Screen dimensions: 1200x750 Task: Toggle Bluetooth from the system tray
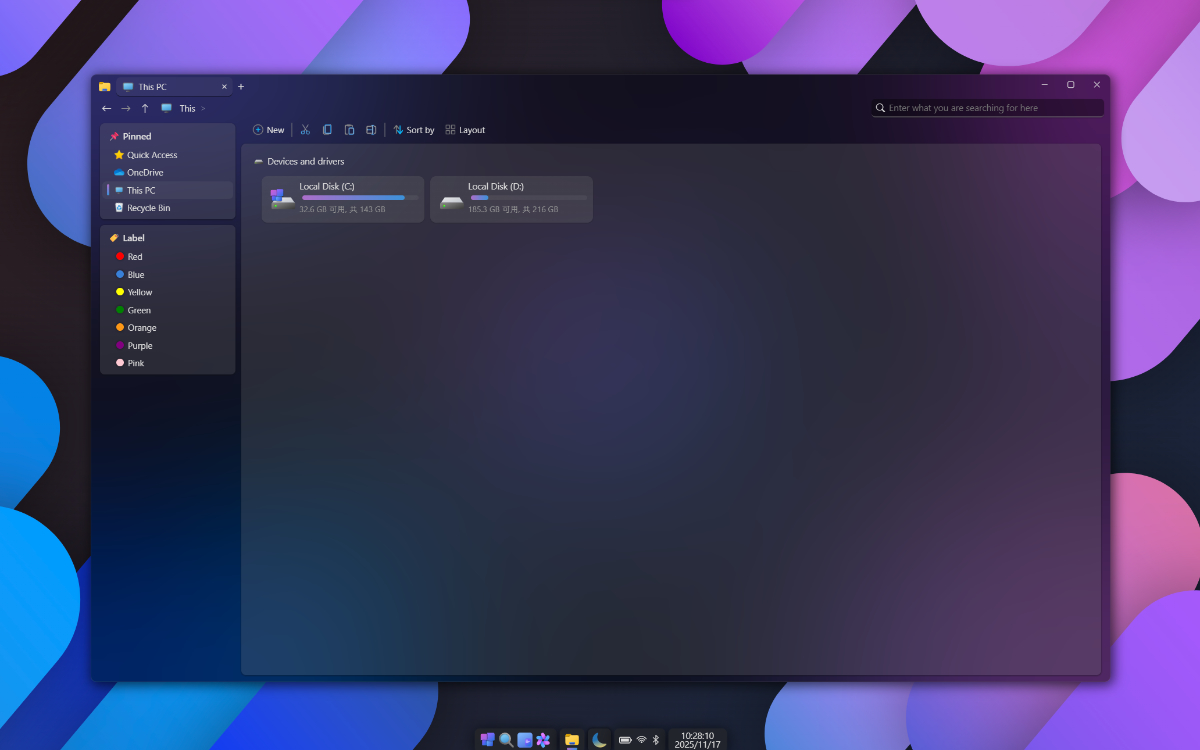click(x=656, y=739)
